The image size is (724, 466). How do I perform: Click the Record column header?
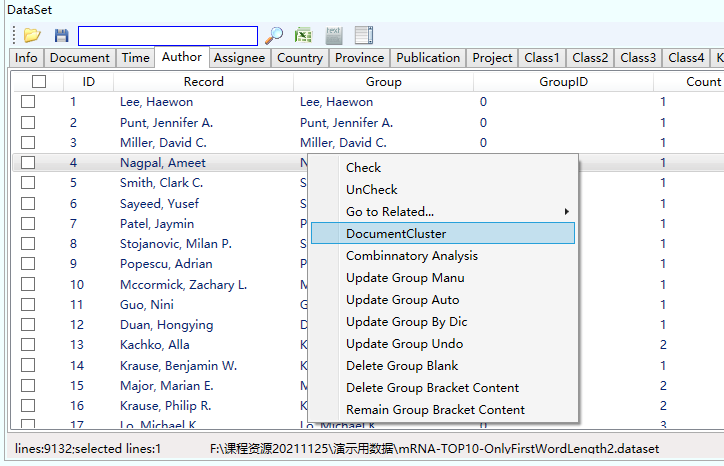tap(204, 82)
